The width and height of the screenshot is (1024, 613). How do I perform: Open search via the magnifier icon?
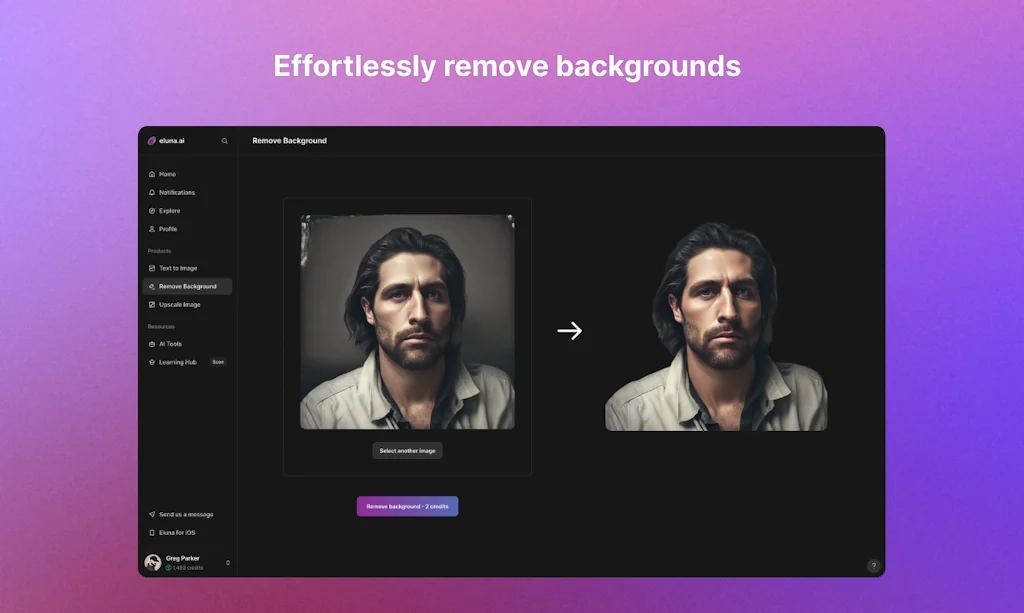point(225,141)
